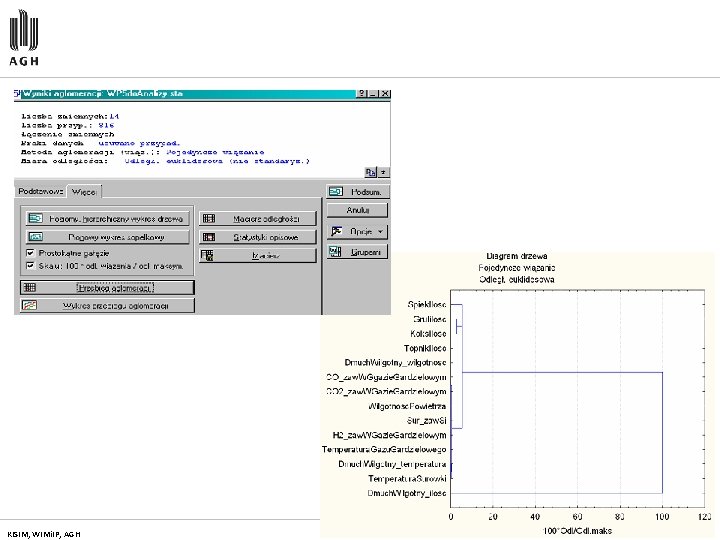The width and height of the screenshot is (720, 540).
Task: Open the vertical icicle plot (wykres sopelkowy)
Action: 107,237
